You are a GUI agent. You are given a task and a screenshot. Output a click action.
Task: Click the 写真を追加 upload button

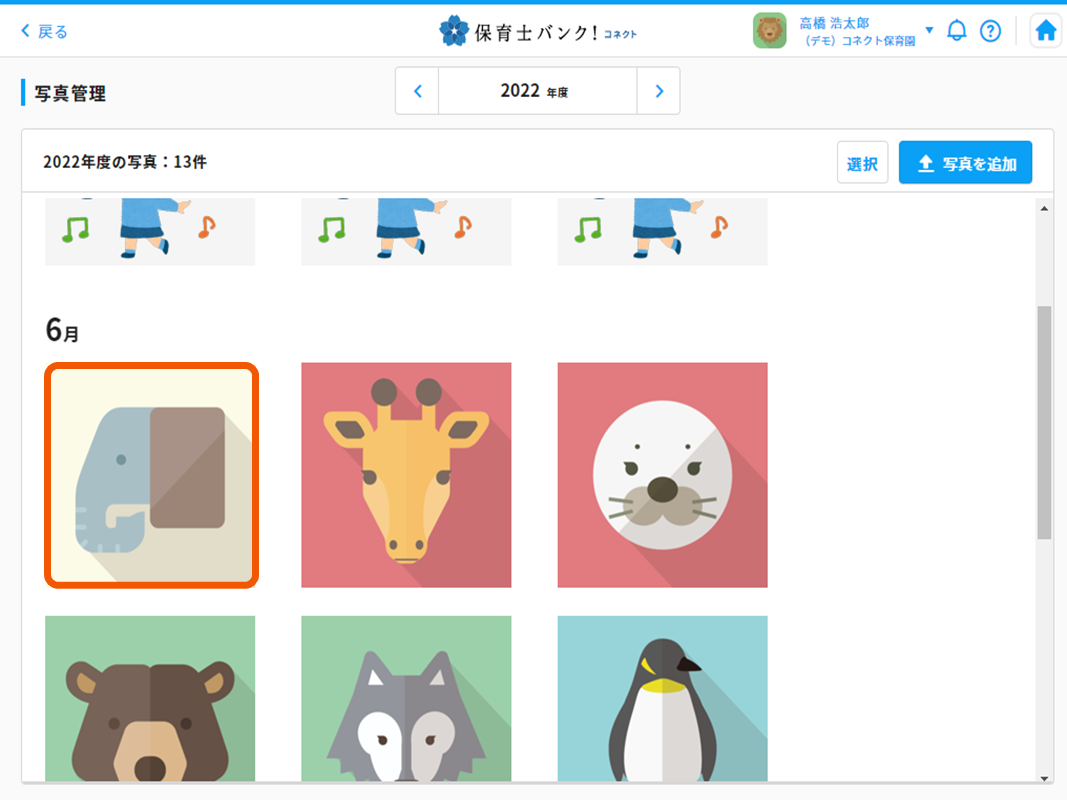pyautogui.click(x=965, y=163)
